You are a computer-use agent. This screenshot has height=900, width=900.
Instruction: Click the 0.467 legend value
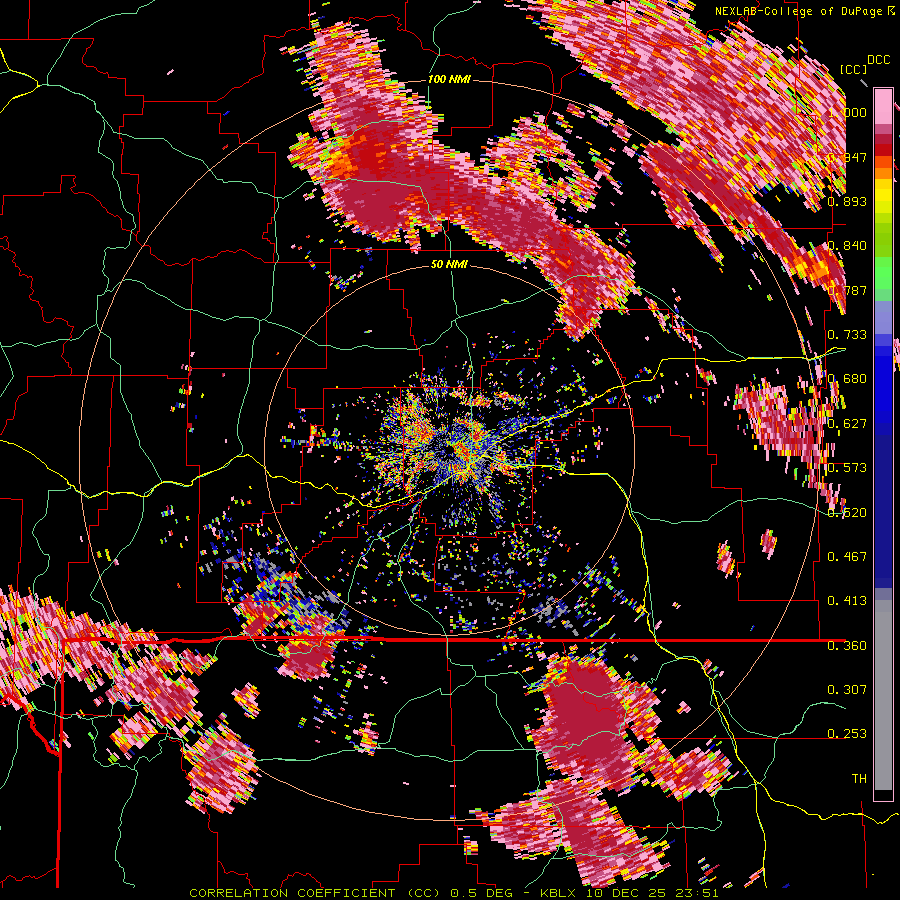(847, 557)
